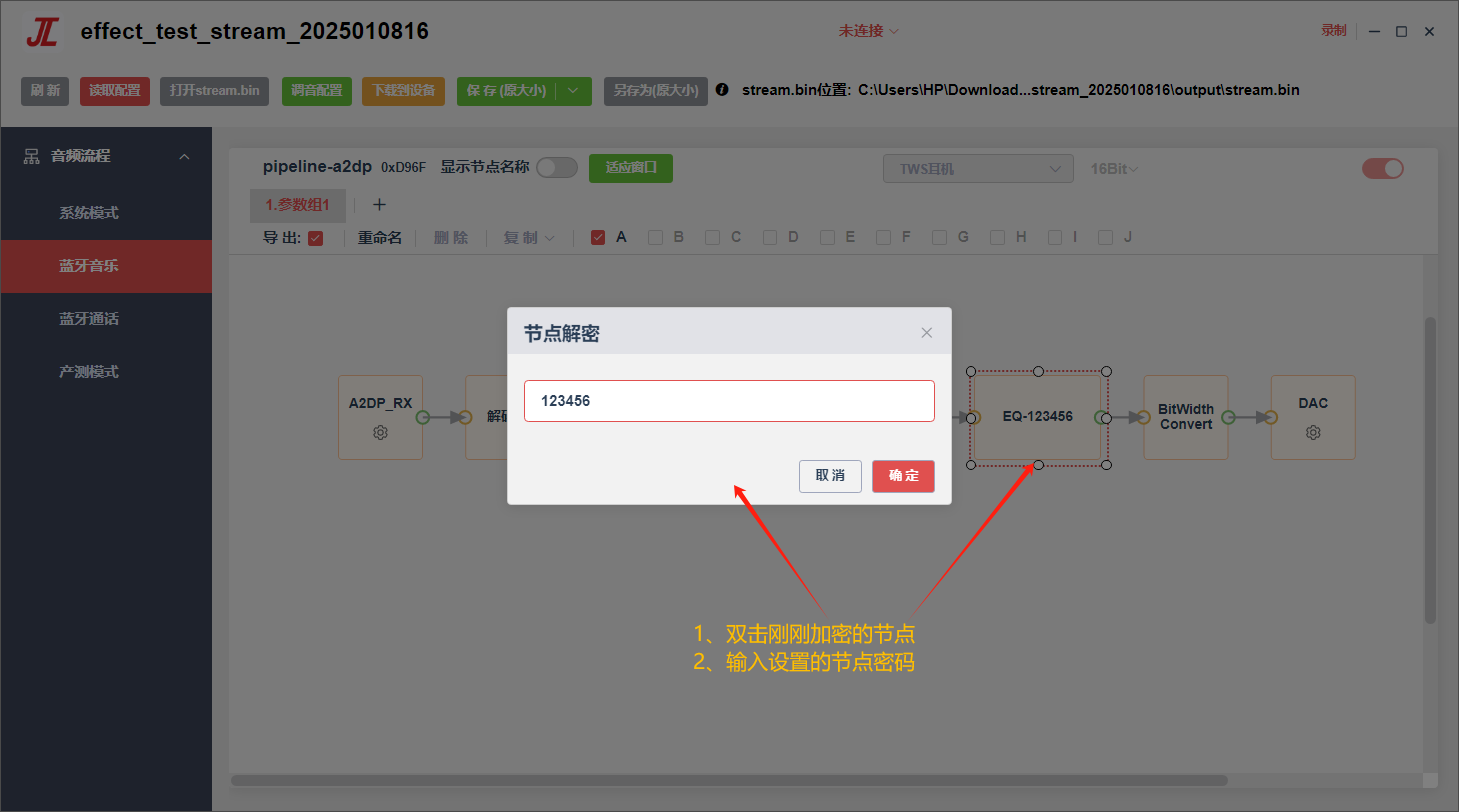Select 产测模式 in sidebar
This screenshot has width=1459, height=812.
coord(106,372)
